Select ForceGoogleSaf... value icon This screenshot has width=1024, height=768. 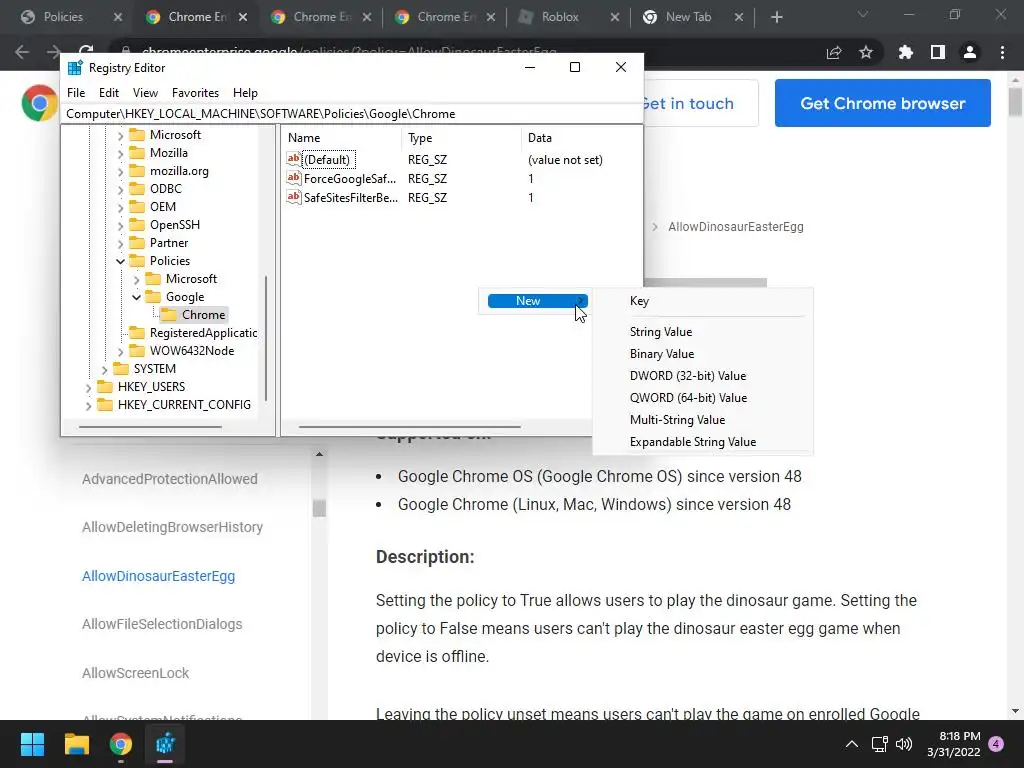pyautogui.click(x=294, y=178)
